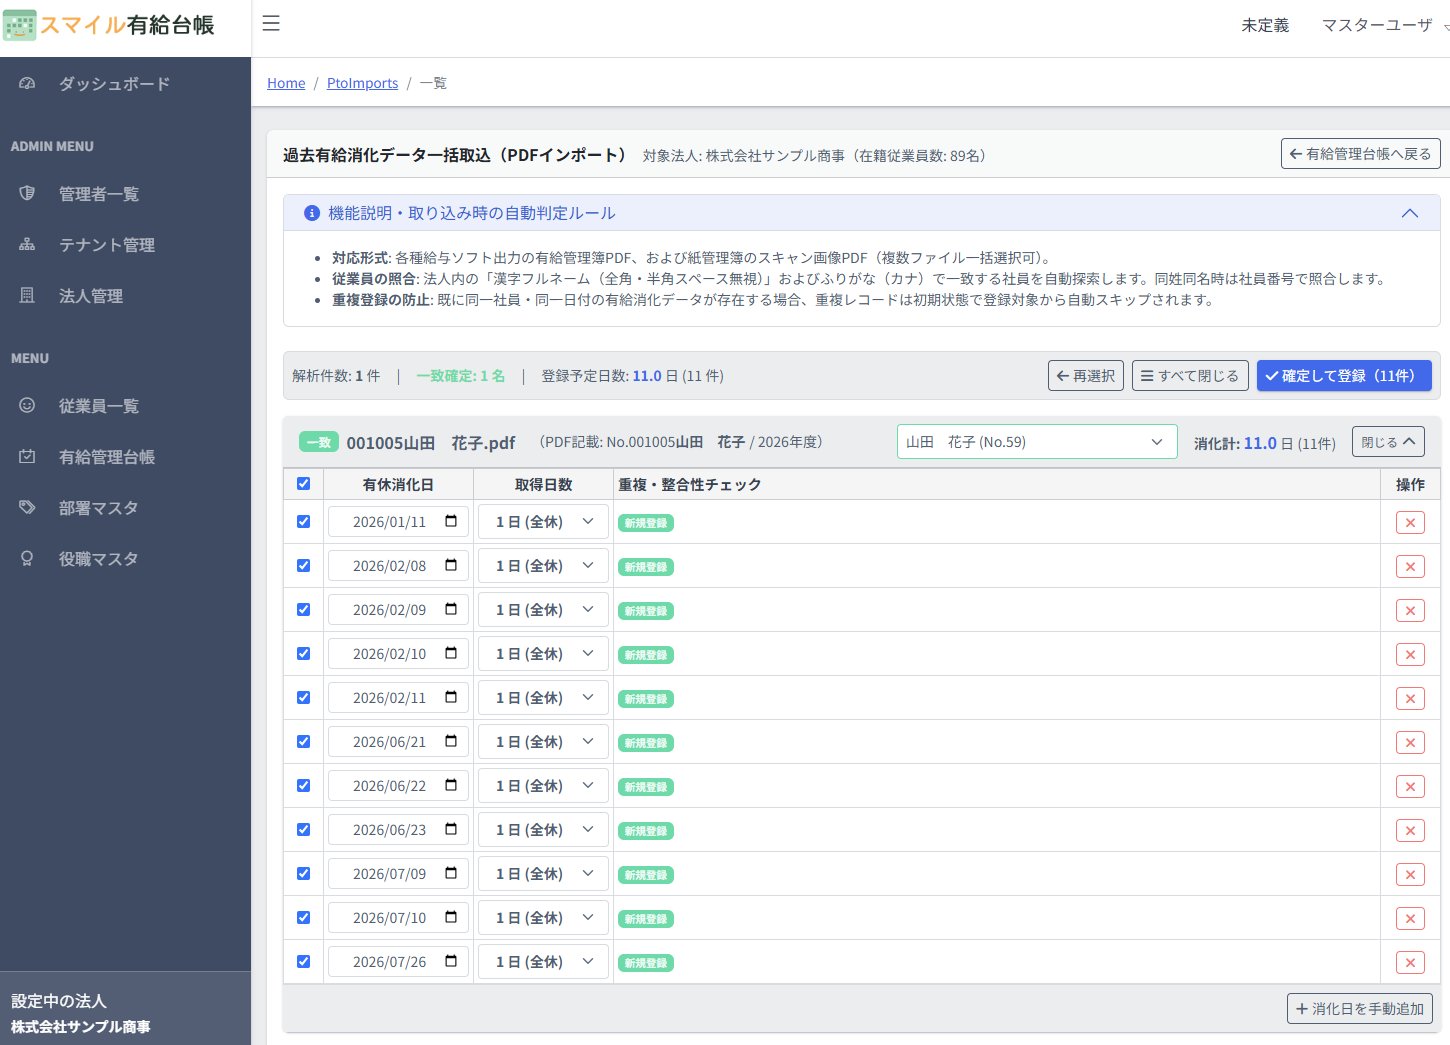Click the 再選択 button

point(1086,376)
